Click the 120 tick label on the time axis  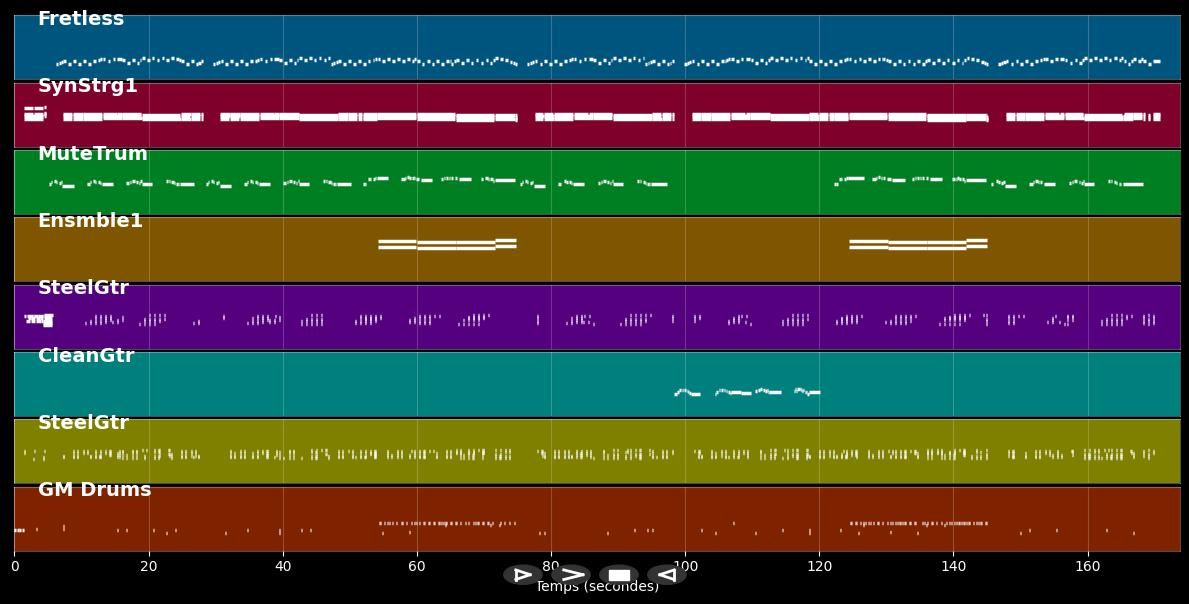click(819, 566)
